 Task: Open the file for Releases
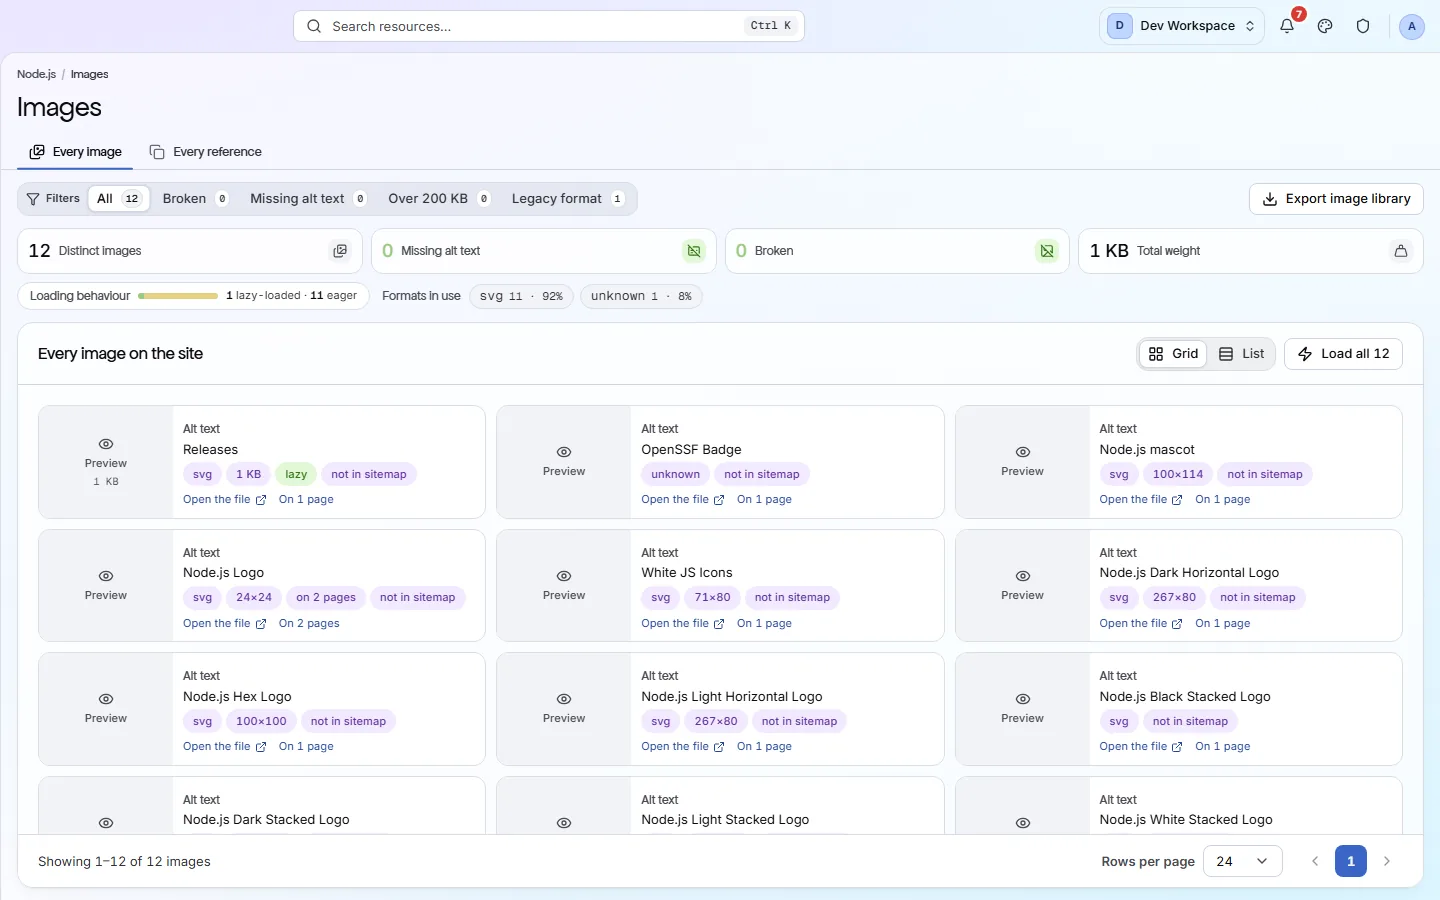pos(225,500)
